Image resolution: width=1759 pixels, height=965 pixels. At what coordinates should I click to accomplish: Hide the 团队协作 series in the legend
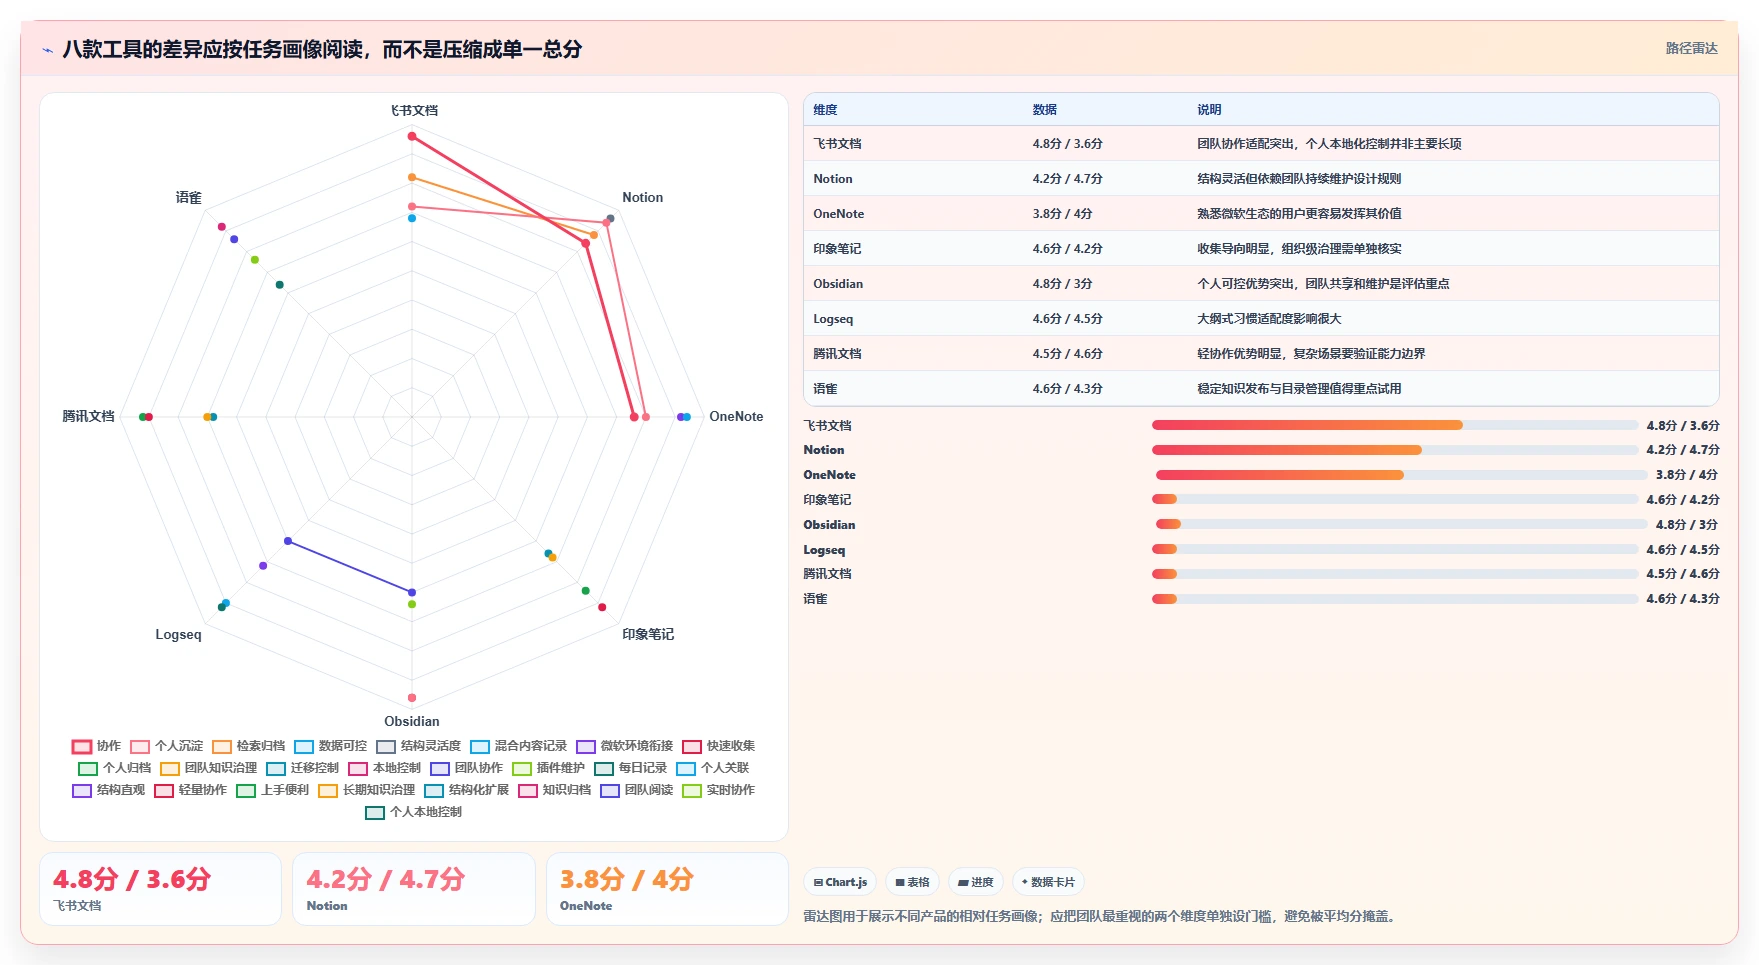pos(466,768)
